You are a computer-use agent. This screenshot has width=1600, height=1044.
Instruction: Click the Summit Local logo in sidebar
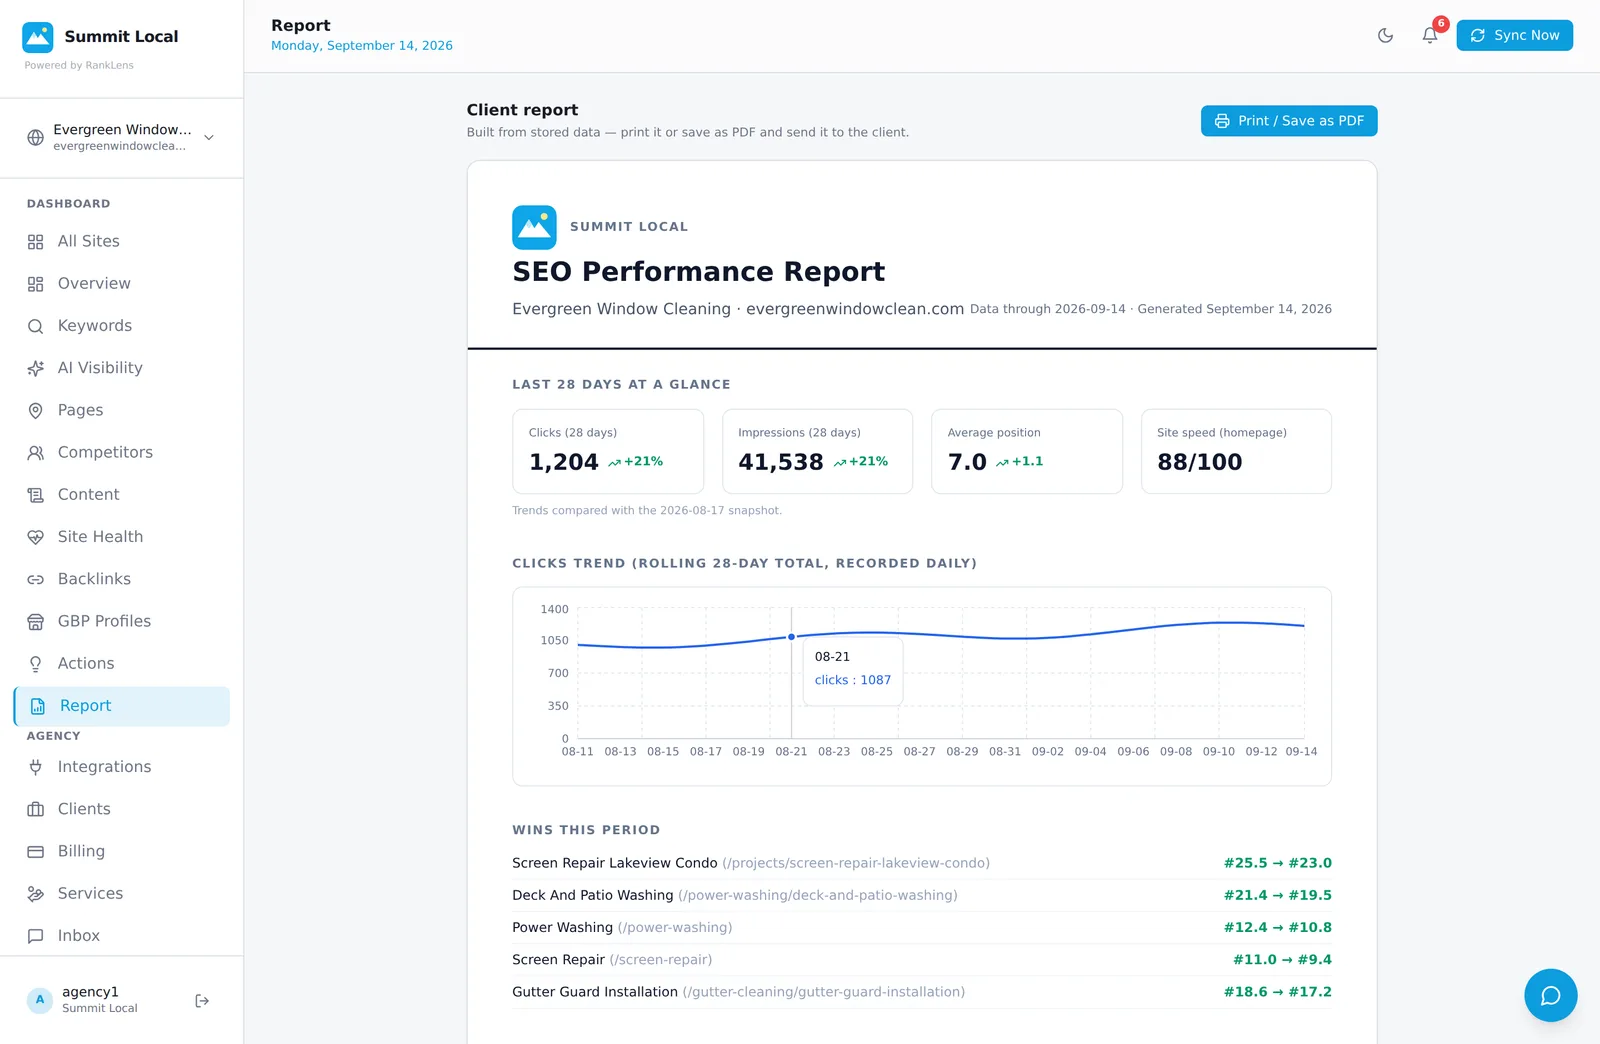click(38, 37)
